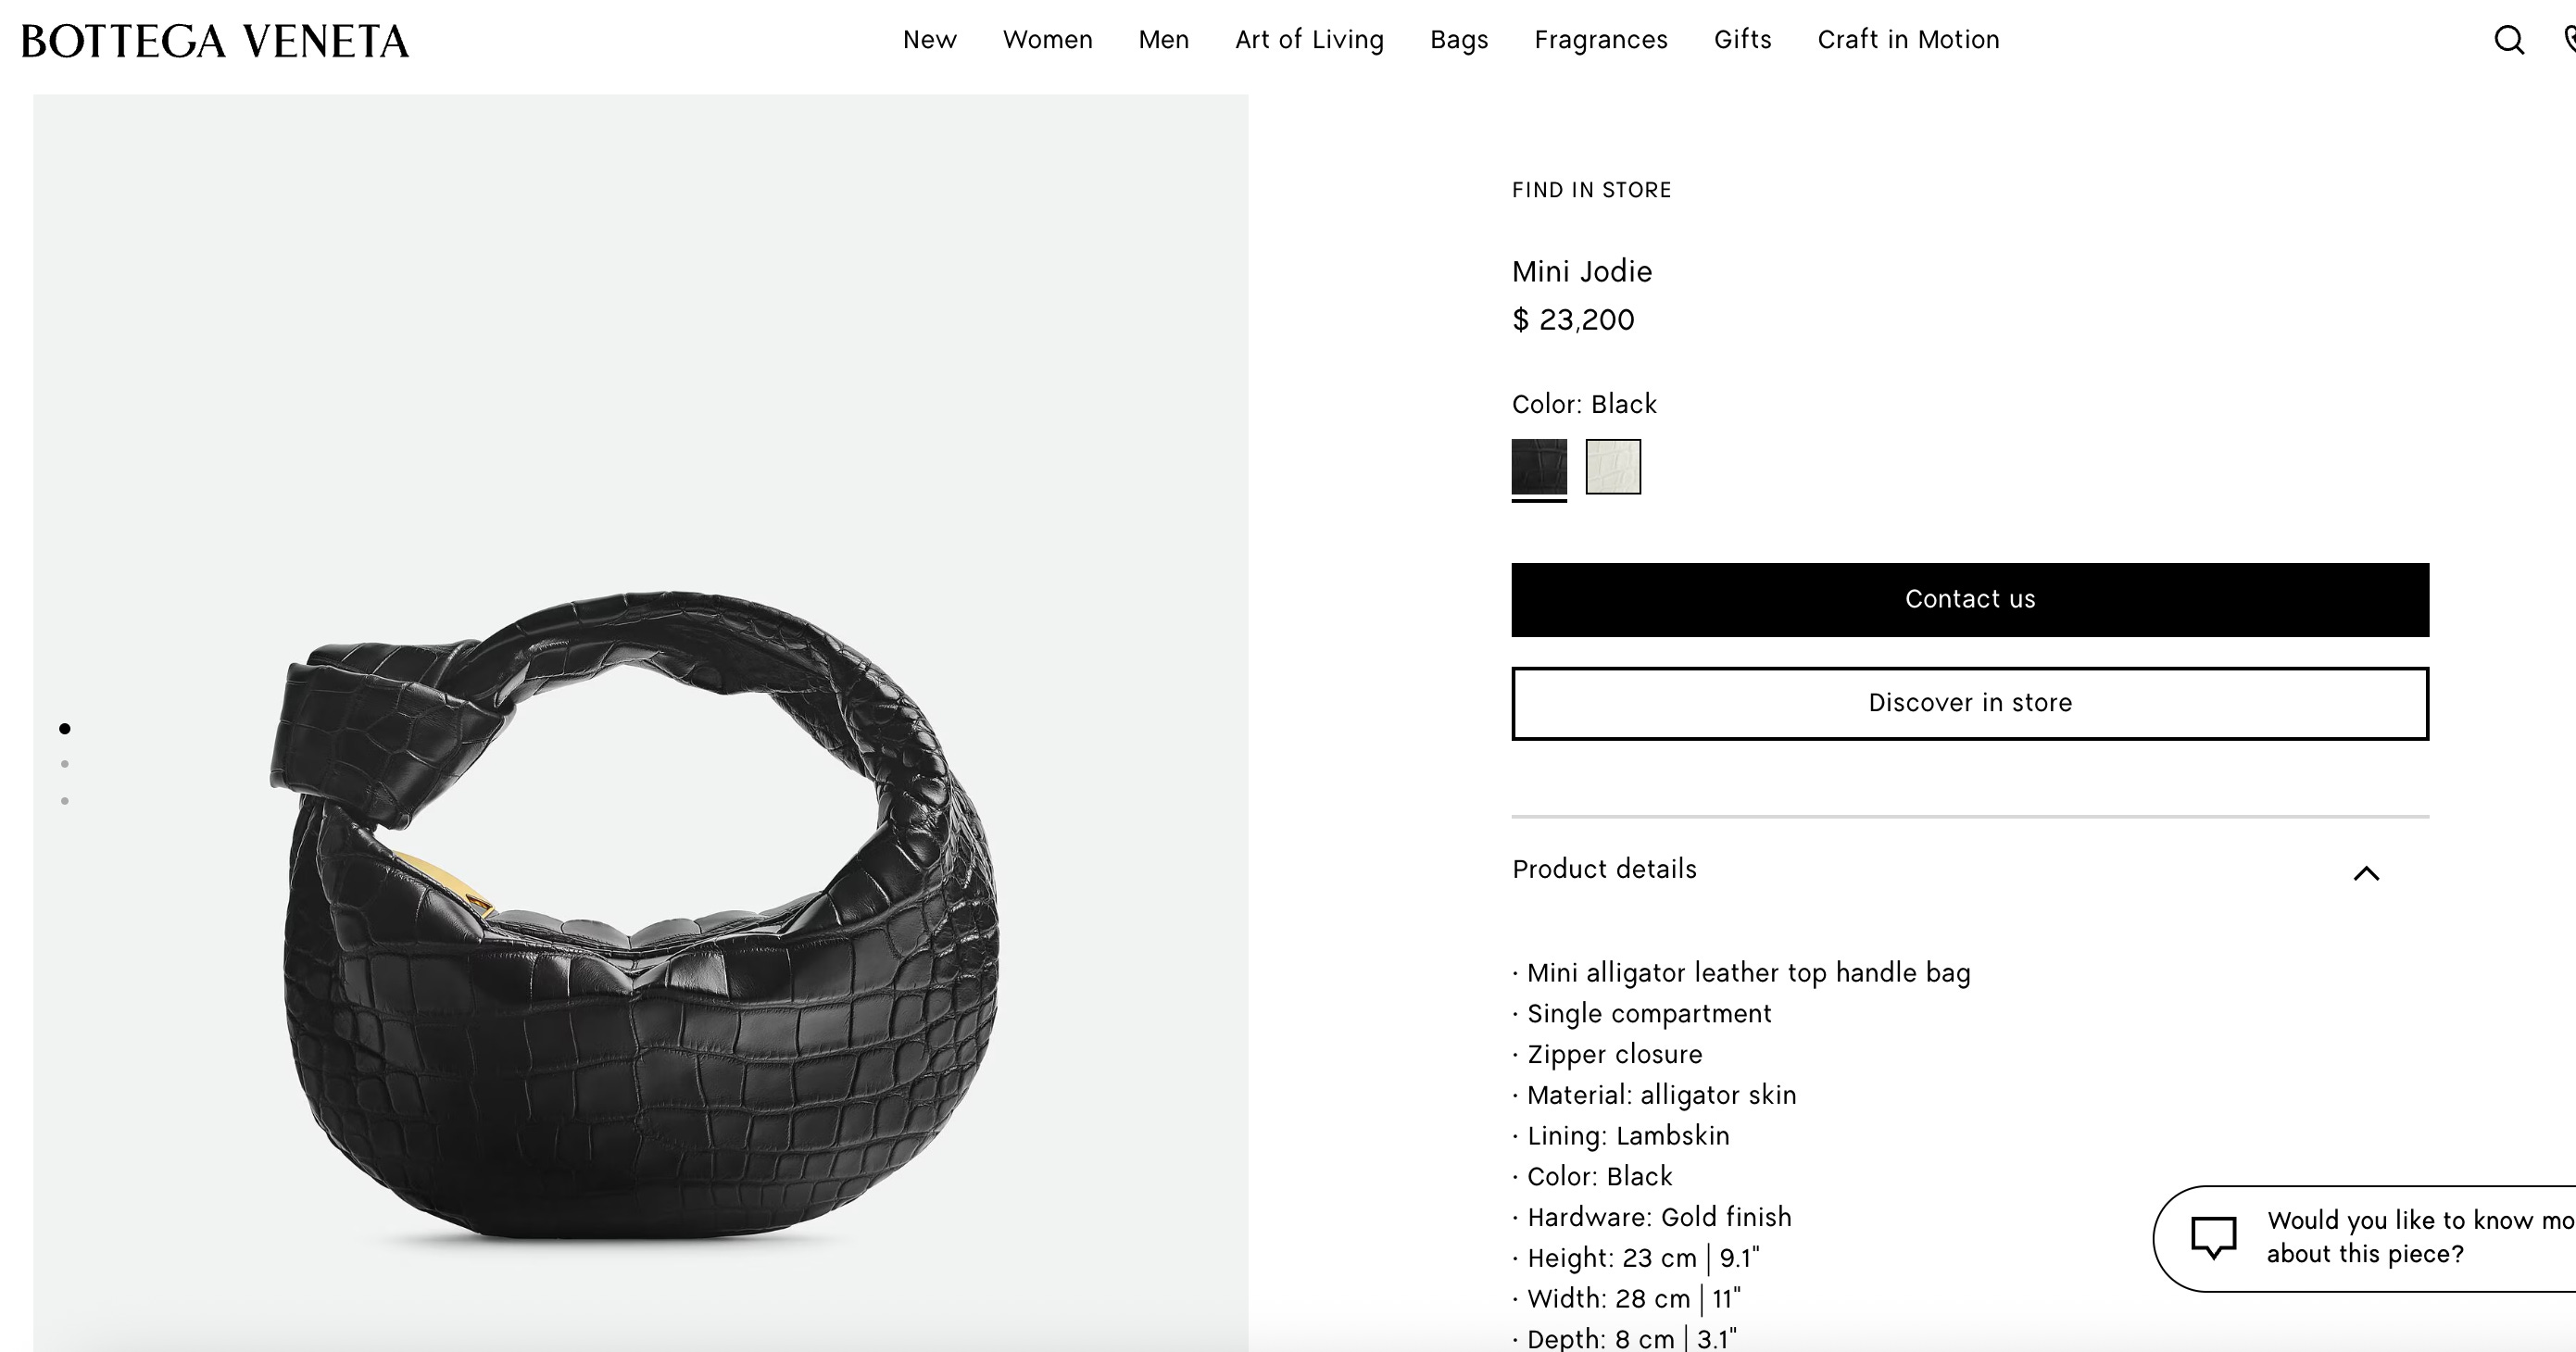Select second image carousel dot

point(65,764)
